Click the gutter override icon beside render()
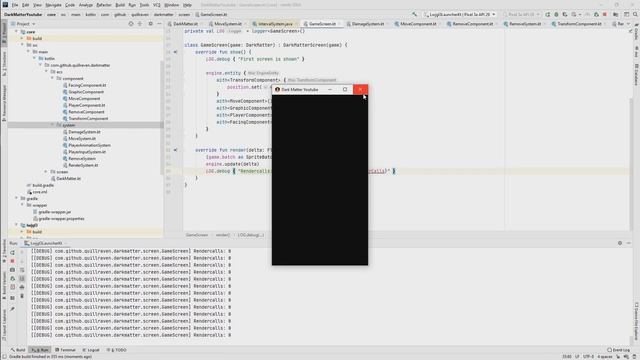 point(175,150)
